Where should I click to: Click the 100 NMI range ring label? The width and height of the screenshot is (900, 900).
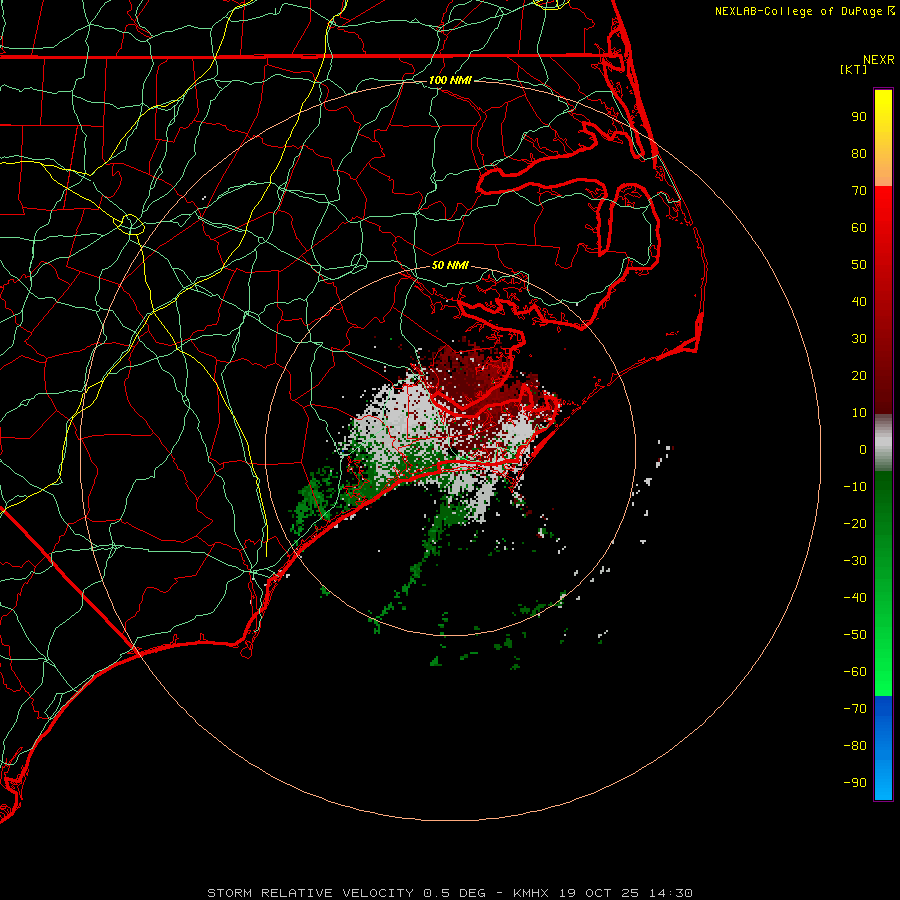450,80
